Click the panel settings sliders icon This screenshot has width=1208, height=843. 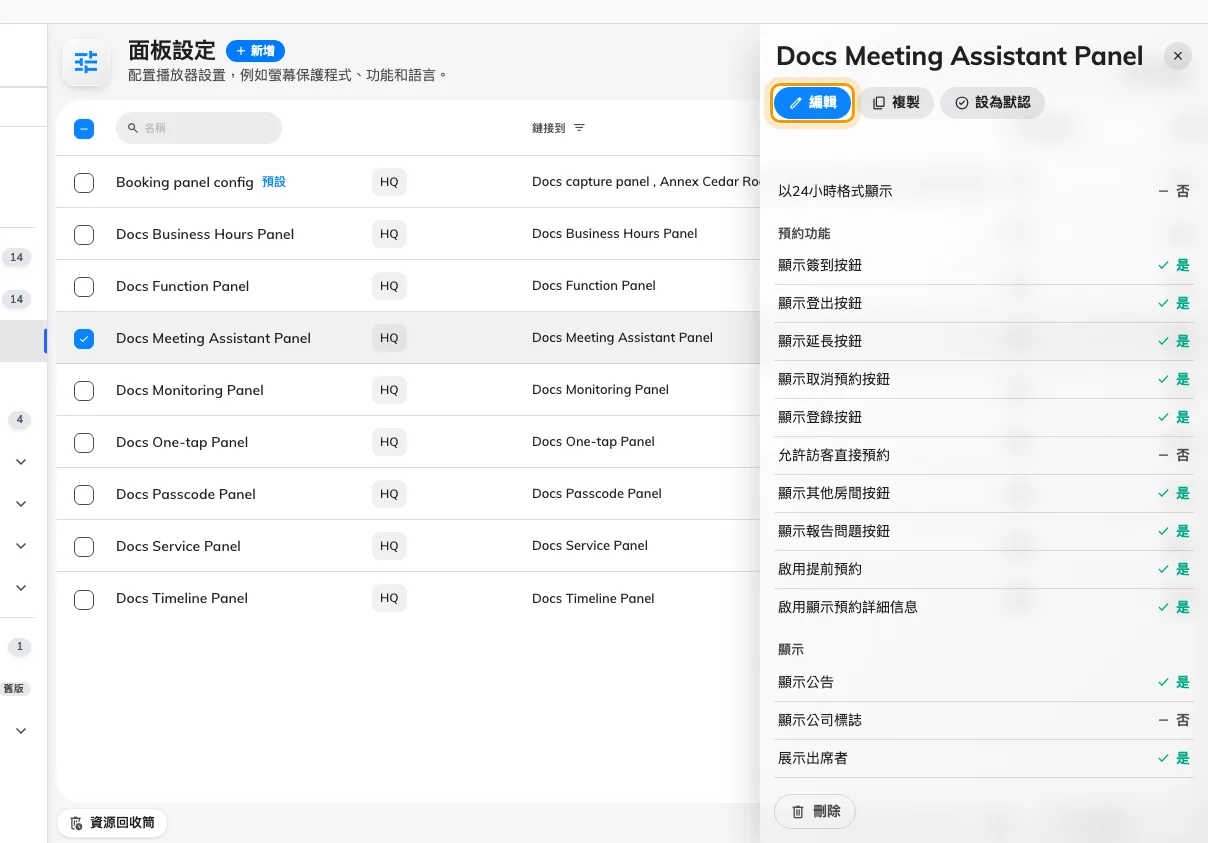(x=87, y=62)
